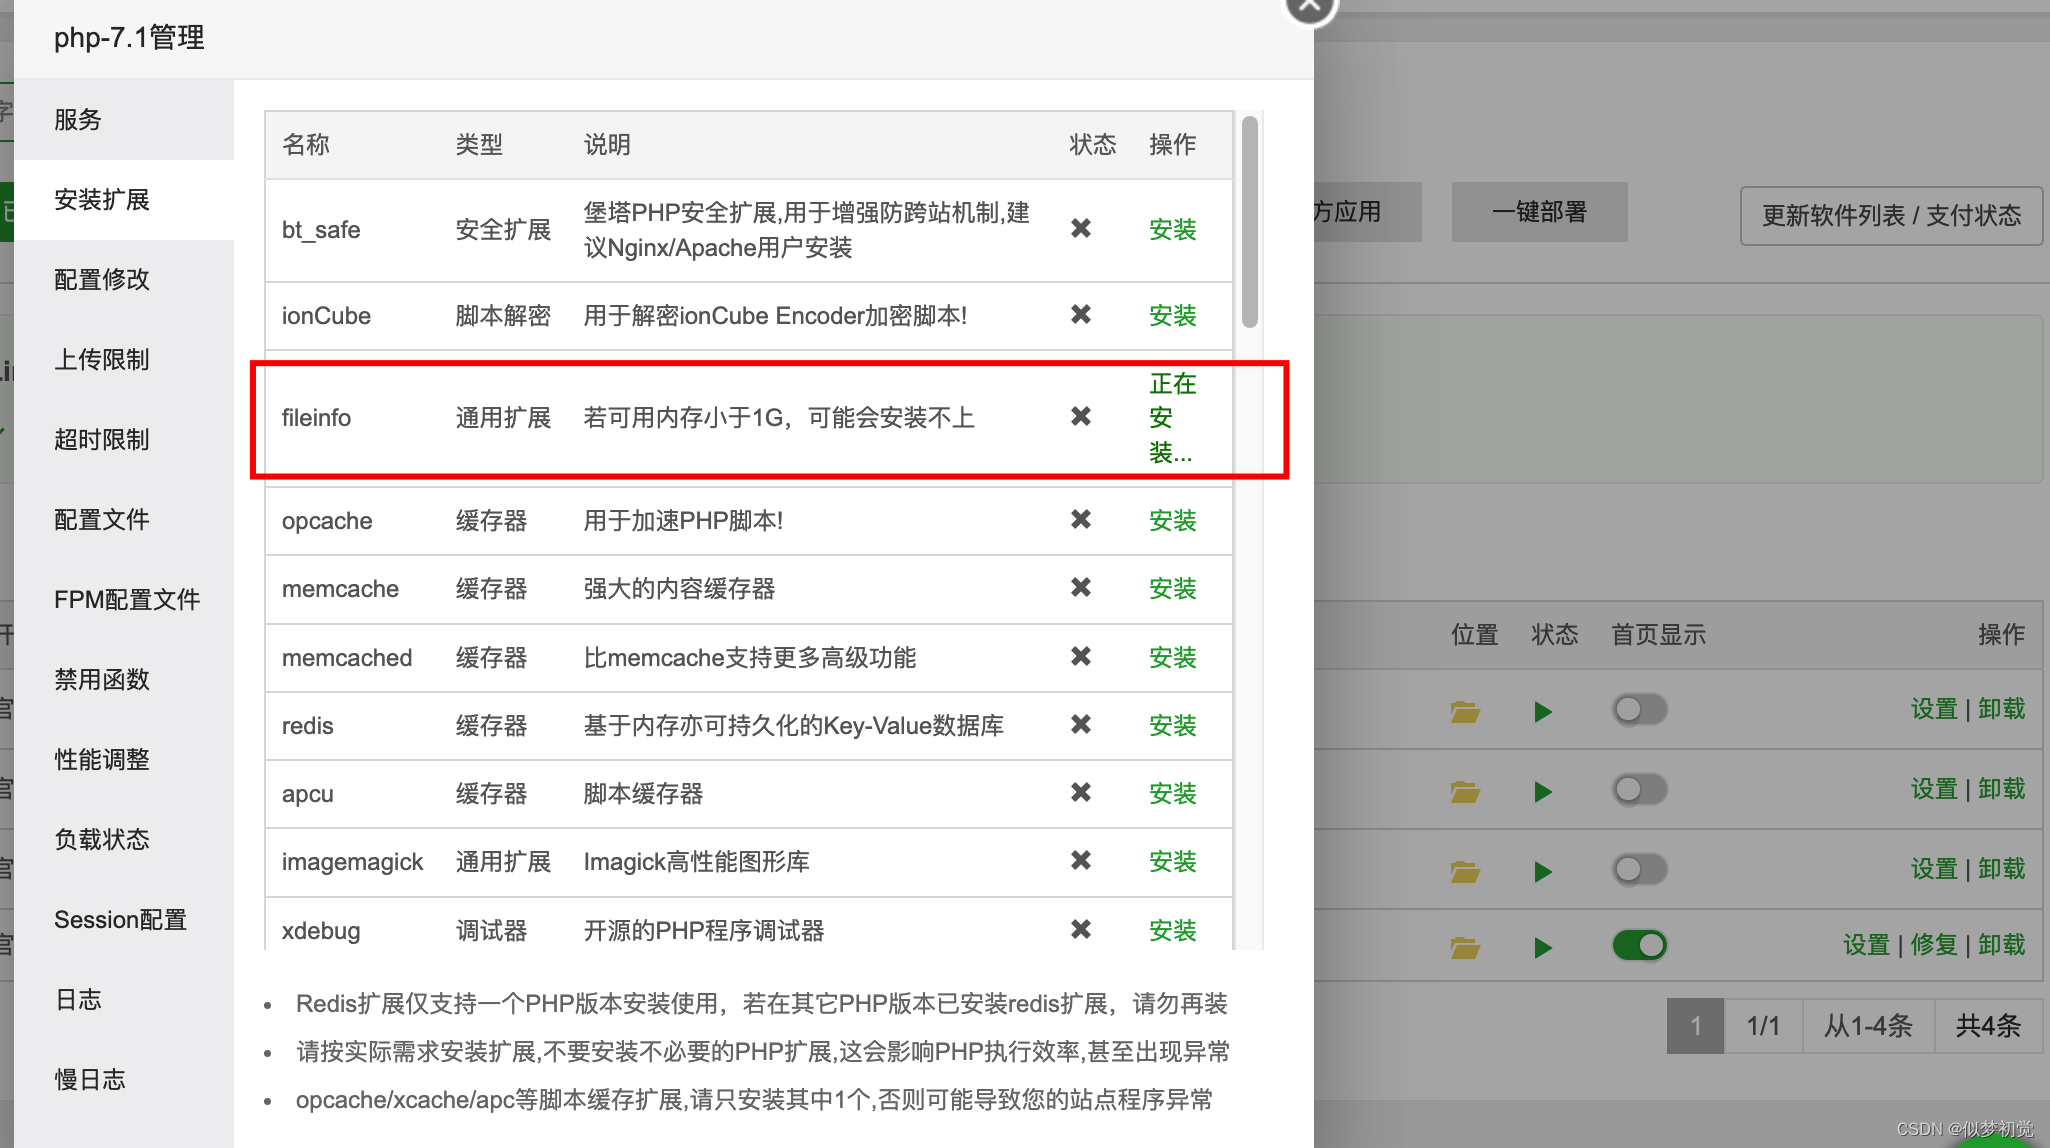Image resolution: width=2050 pixels, height=1148 pixels.
Task: Click 更新软件列表 / 支付状态 button
Action: point(1890,216)
